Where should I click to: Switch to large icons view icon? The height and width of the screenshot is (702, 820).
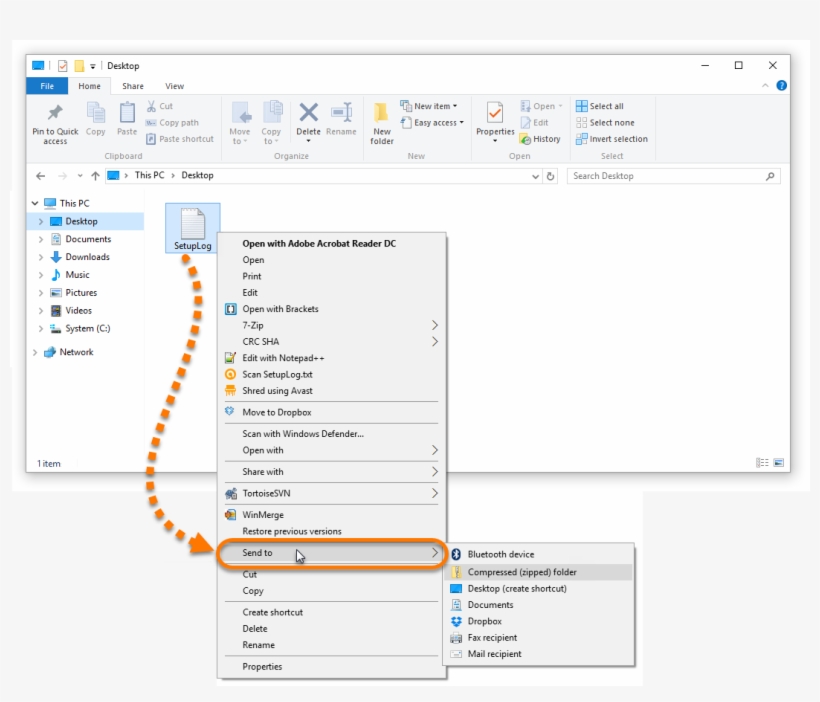tap(779, 462)
